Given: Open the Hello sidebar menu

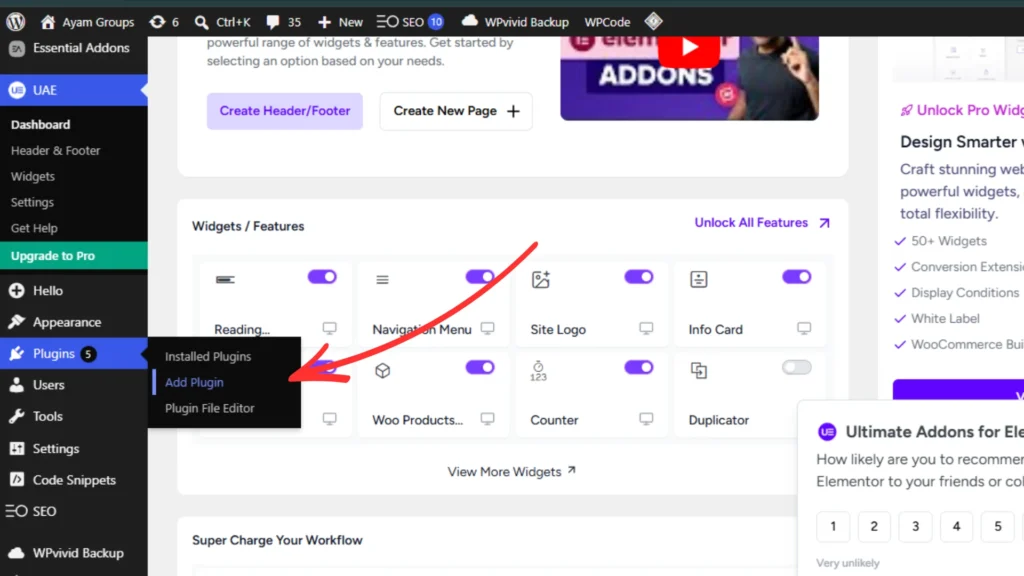Looking at the screenshot, I should [74, 291].
